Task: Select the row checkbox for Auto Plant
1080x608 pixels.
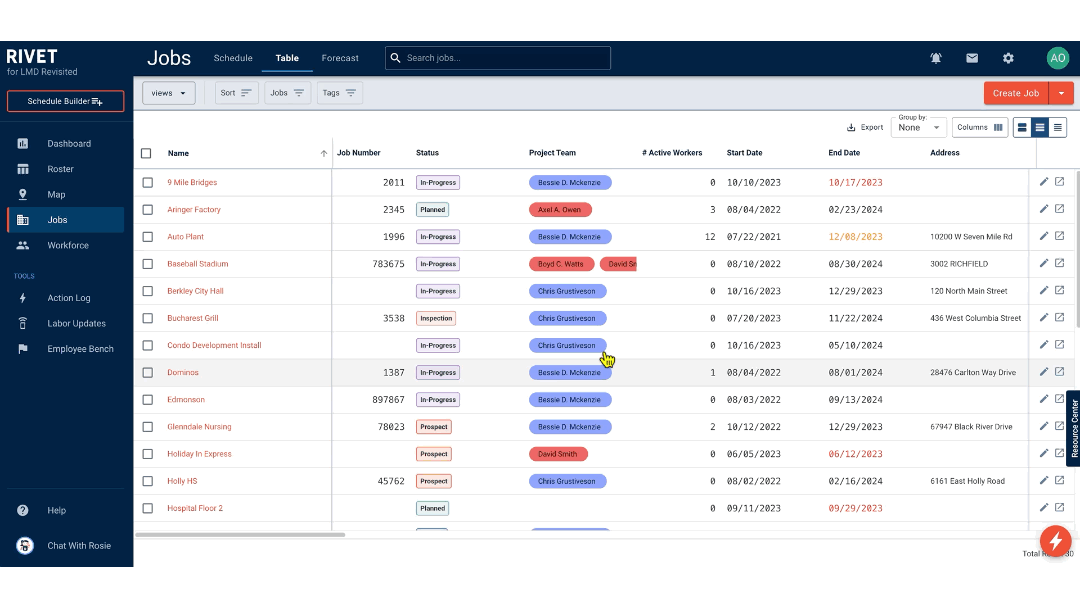Action: tap(145, 236)
